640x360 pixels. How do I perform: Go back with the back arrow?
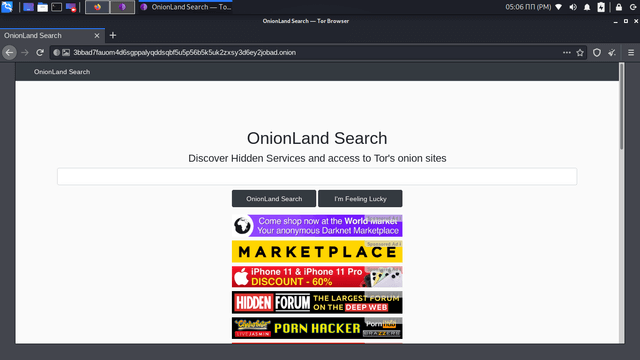coord(9,53)
